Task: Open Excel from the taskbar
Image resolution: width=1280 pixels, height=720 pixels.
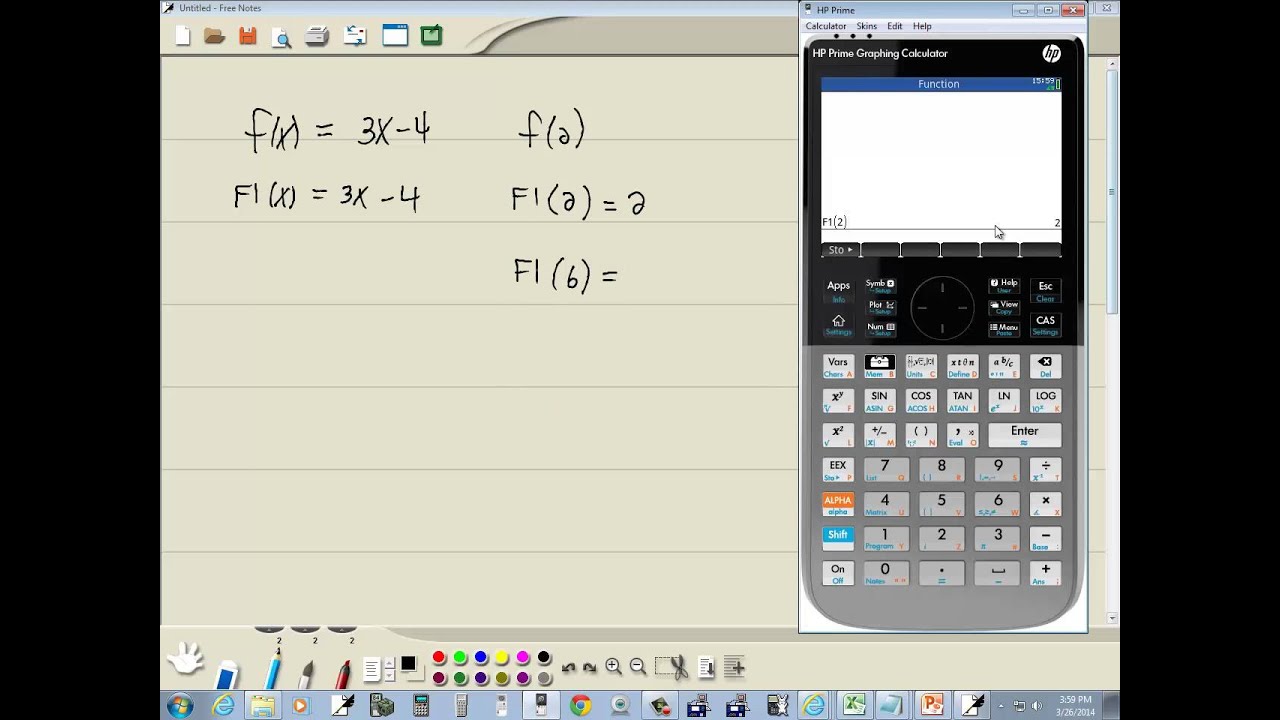Action: 853,706
